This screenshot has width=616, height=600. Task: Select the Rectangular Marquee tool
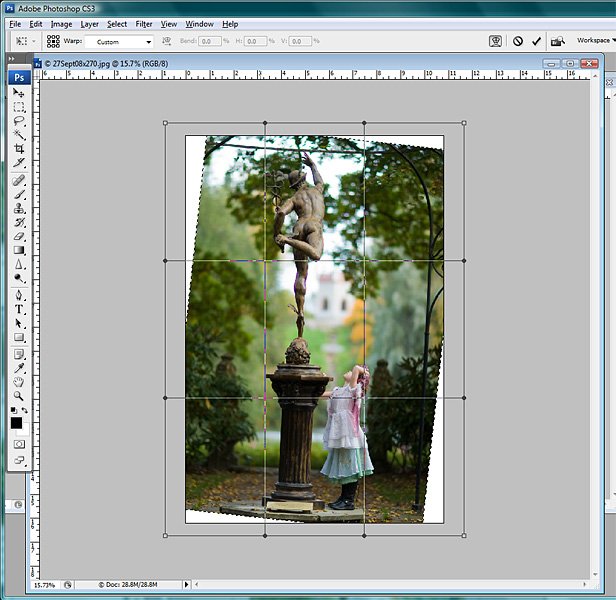19,106
